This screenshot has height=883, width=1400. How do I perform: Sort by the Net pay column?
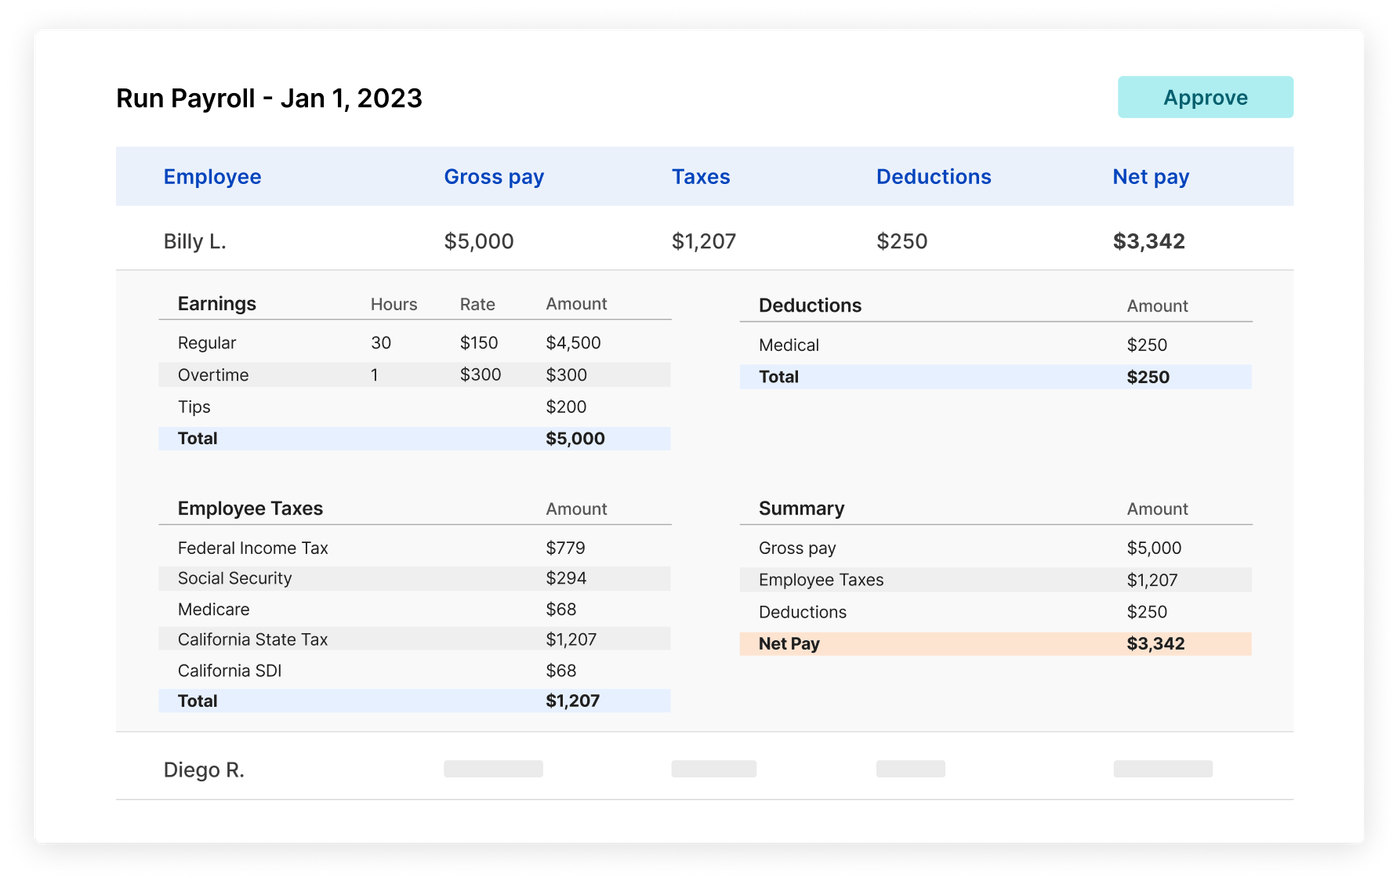pos(1150,176)
